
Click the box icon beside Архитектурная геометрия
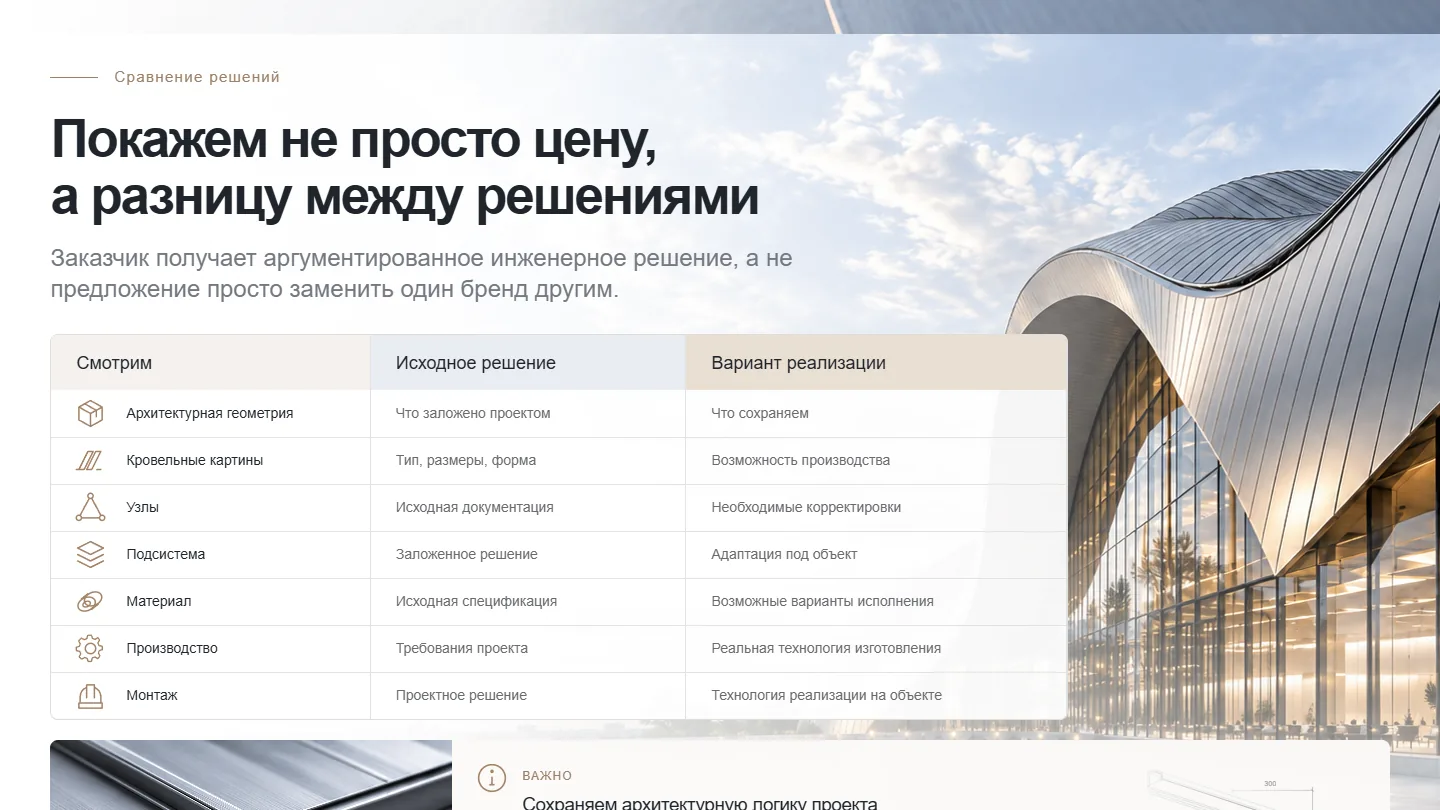point(90,413)
